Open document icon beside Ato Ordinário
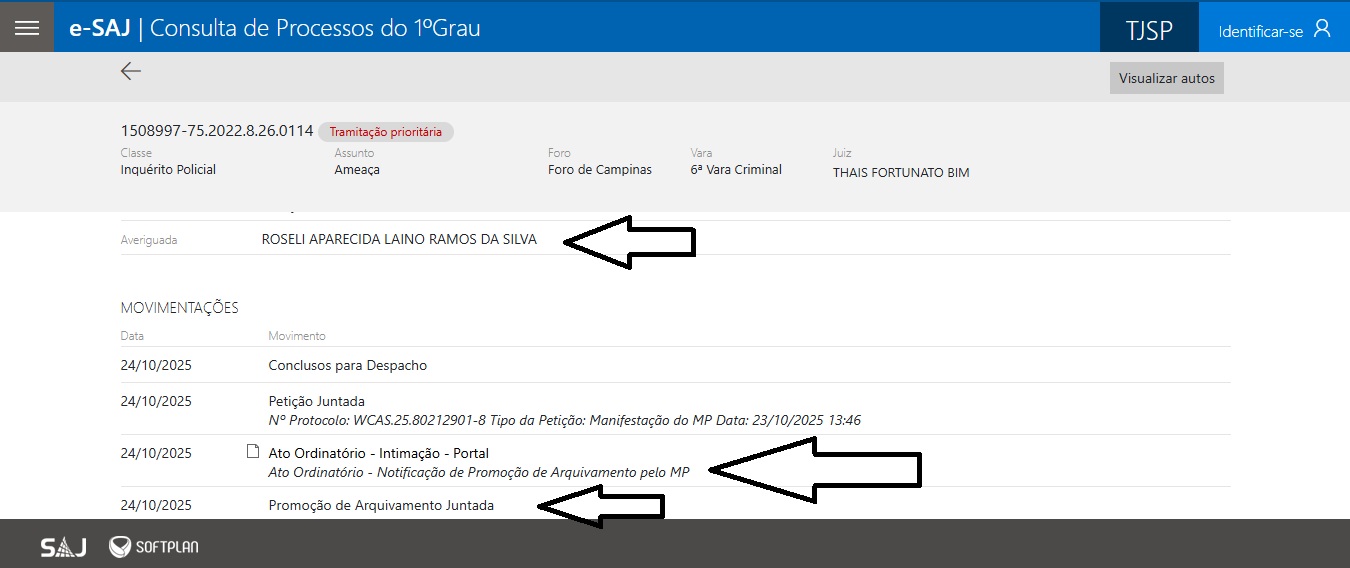Viewport: 1350px width, 568px height. pyautogui.click(x=253, y=452)
